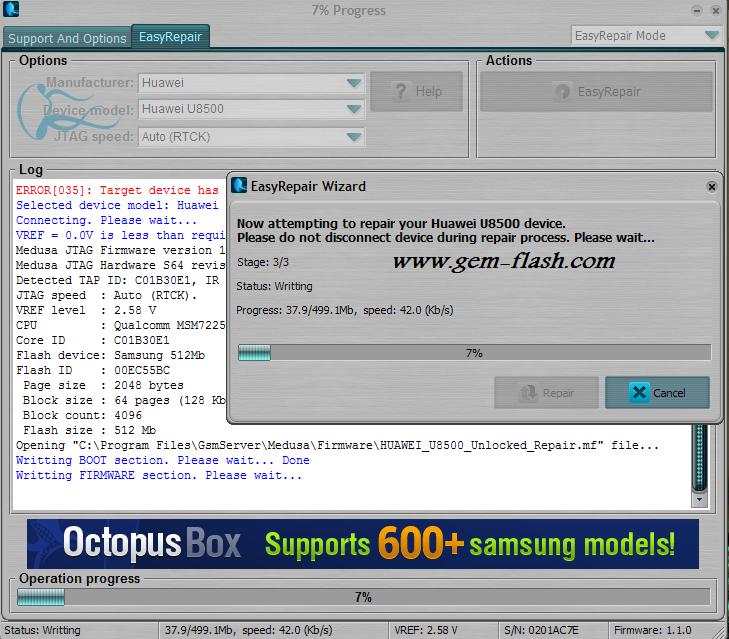Click status bar 'VREF: 2.58 V' entry
Image resolution: width=729 pixels, height=639 pixels.
click(x=426, y=630)
